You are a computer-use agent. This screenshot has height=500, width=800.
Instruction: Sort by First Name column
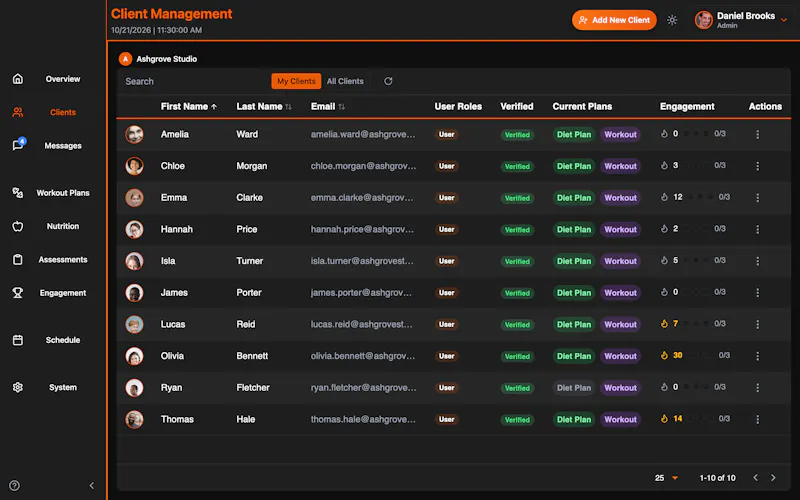189,106
